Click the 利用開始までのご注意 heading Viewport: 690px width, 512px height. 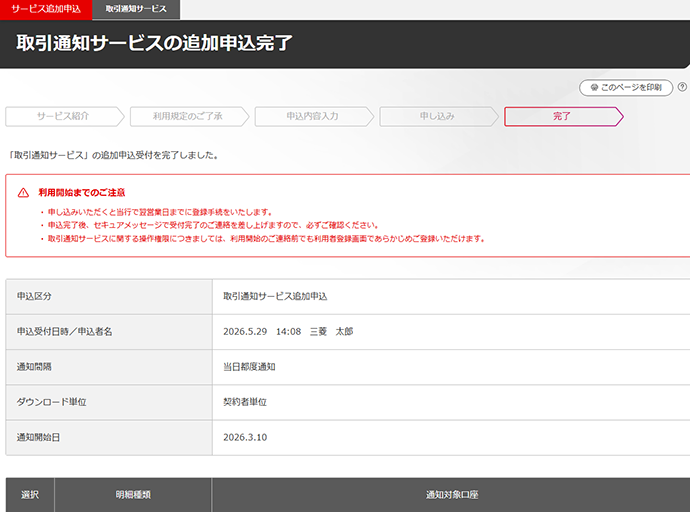point(82,192)
